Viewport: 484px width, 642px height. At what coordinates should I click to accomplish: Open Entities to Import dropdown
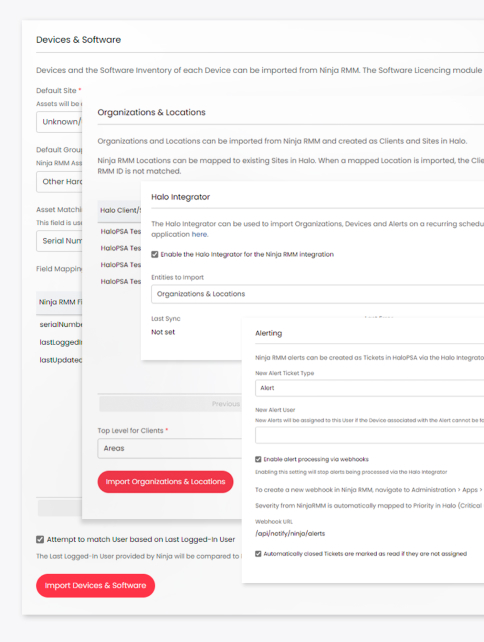tap(317, 294)
